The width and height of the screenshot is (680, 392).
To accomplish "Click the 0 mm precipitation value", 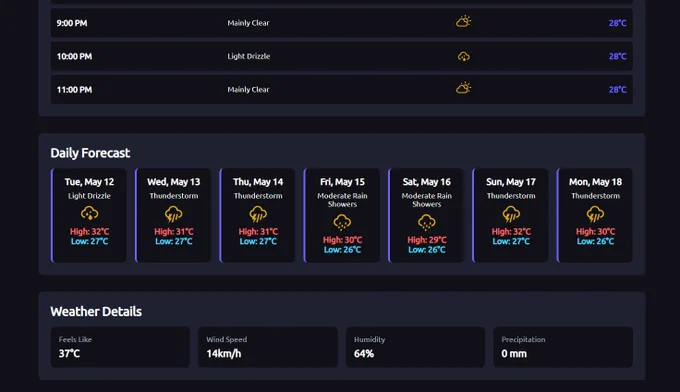I will (514, 354).
